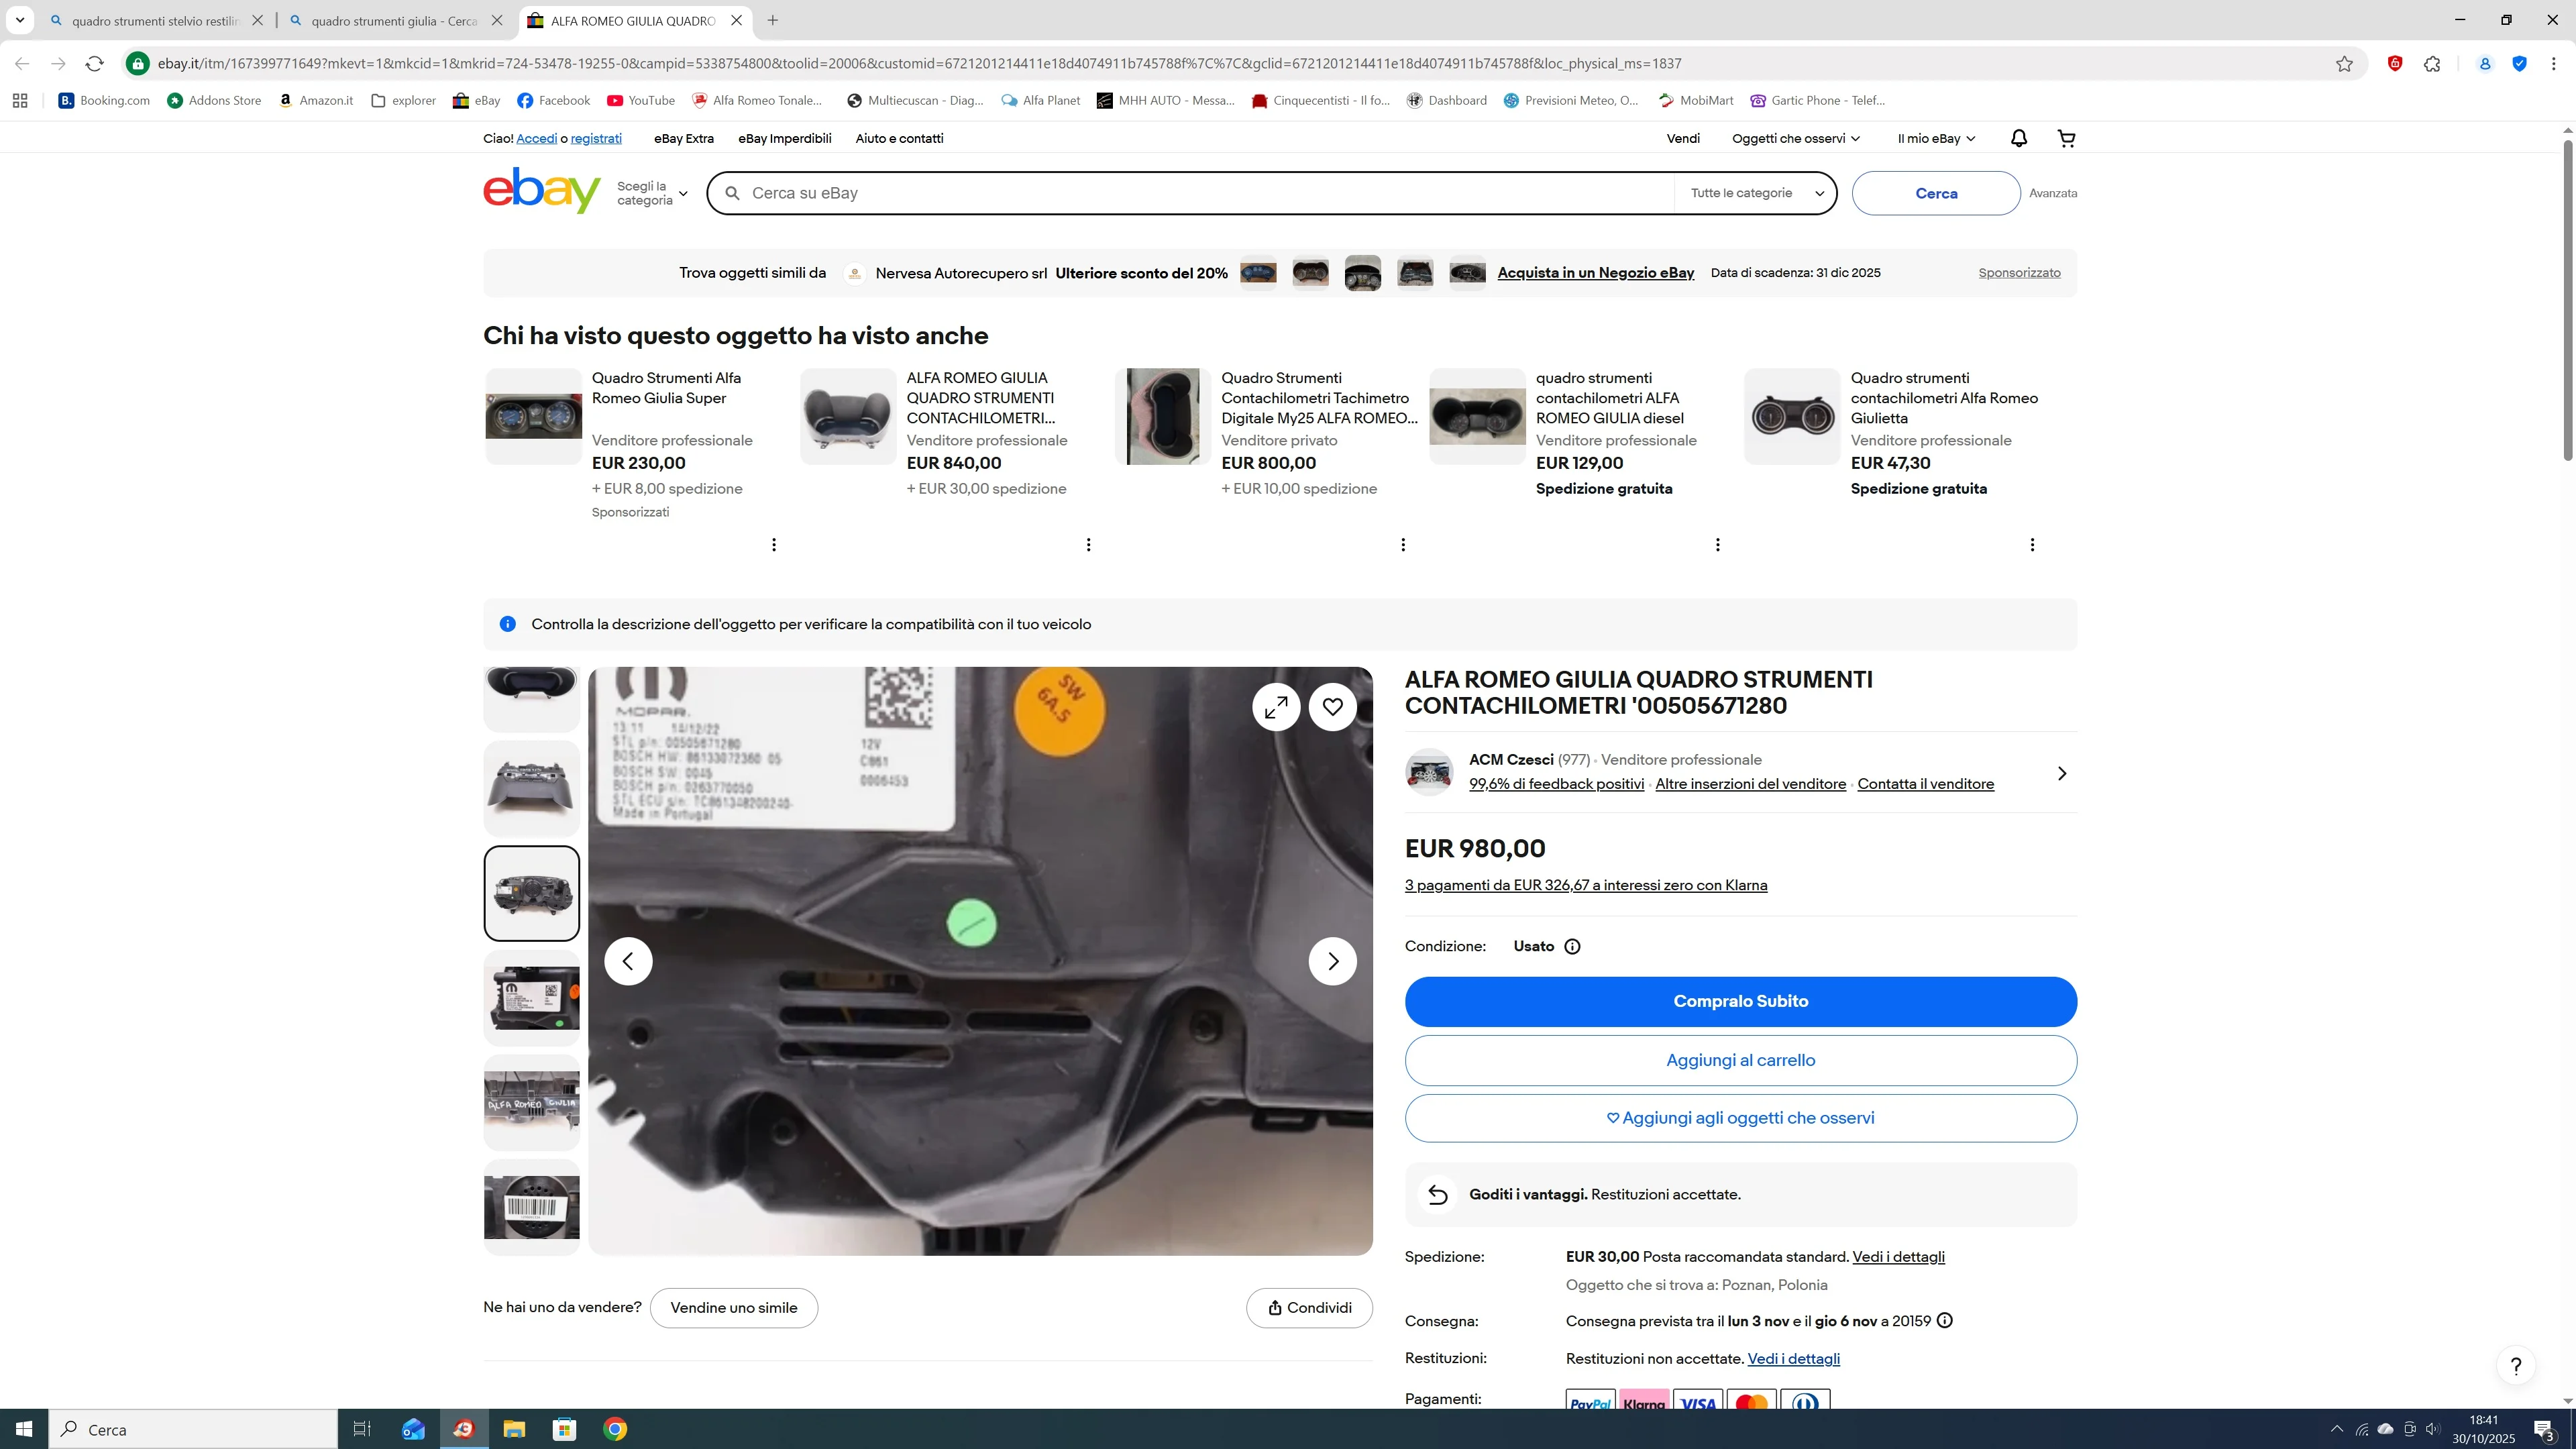Show next product photo arrow
2576x1449 pixels.
click(x=1332, y=961)
